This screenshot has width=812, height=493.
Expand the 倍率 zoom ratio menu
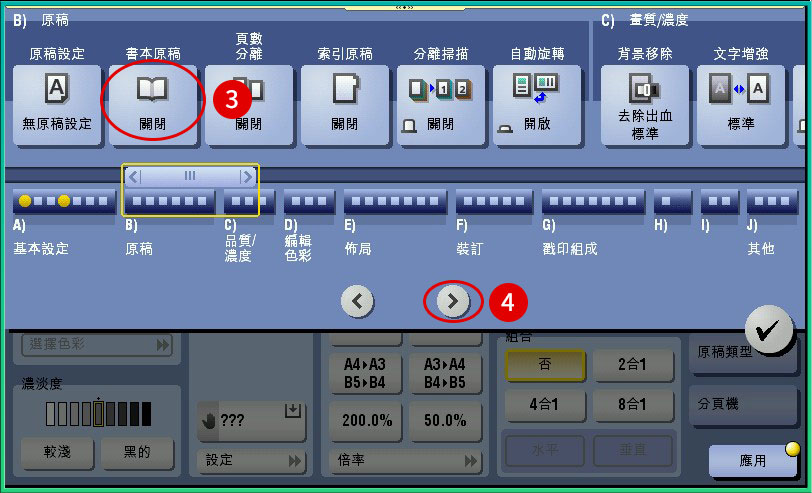(404, 461)
